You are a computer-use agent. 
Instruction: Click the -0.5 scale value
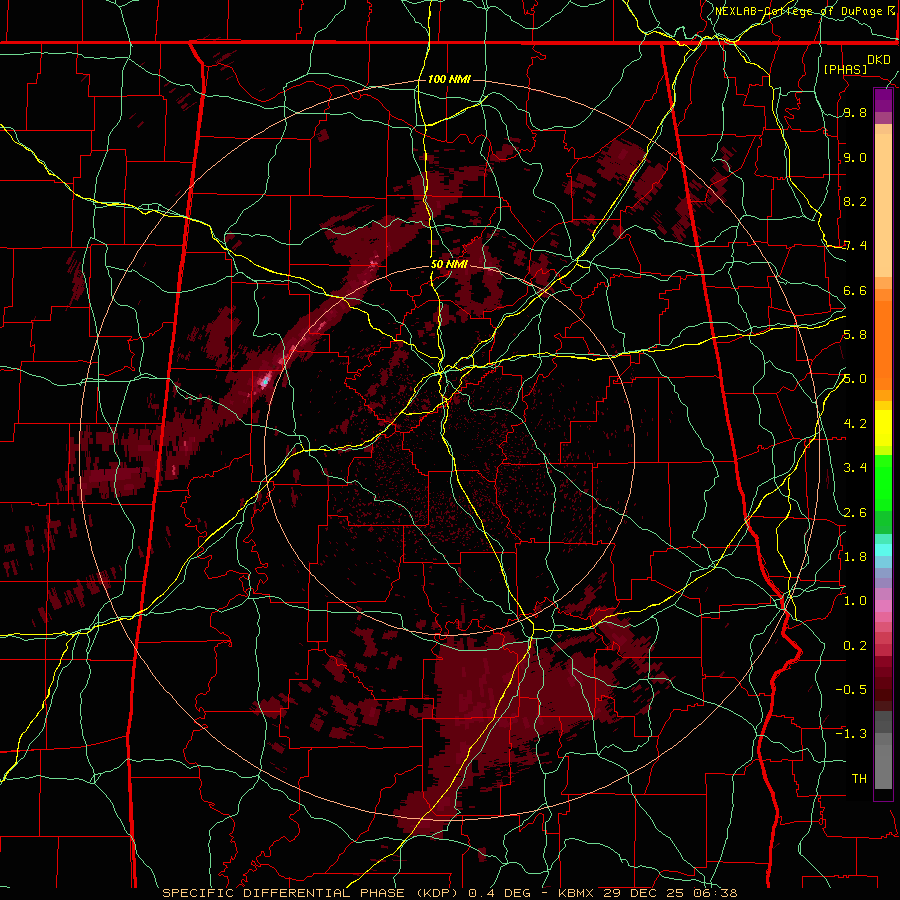coord(851,689)
